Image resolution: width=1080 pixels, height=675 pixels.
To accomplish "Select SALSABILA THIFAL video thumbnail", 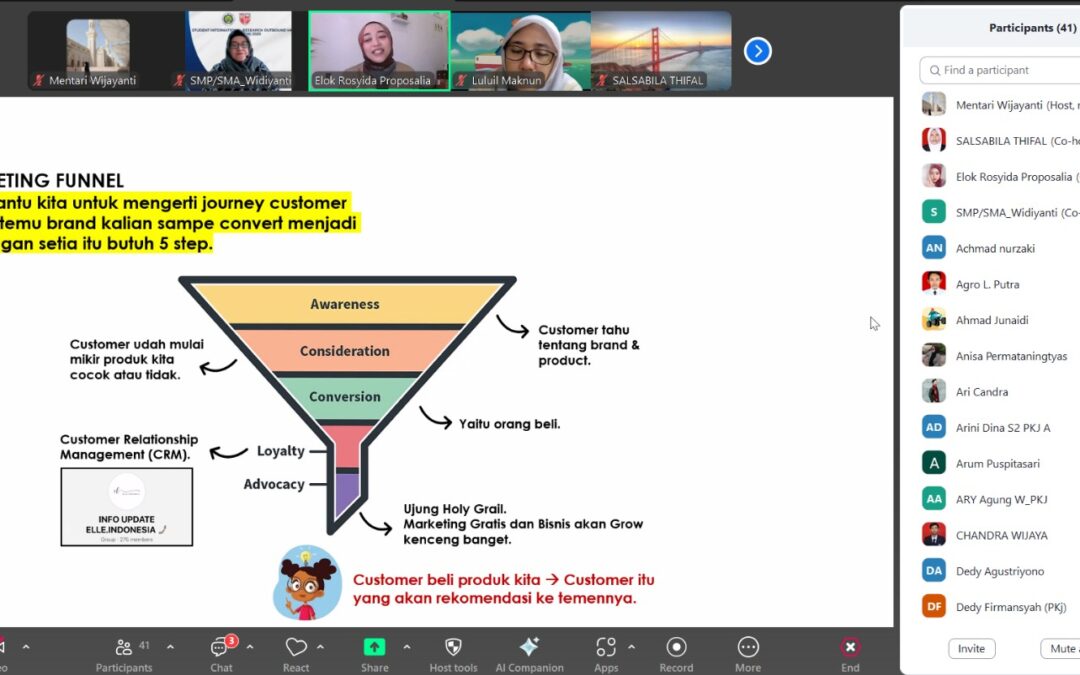I will pos(661,51).
